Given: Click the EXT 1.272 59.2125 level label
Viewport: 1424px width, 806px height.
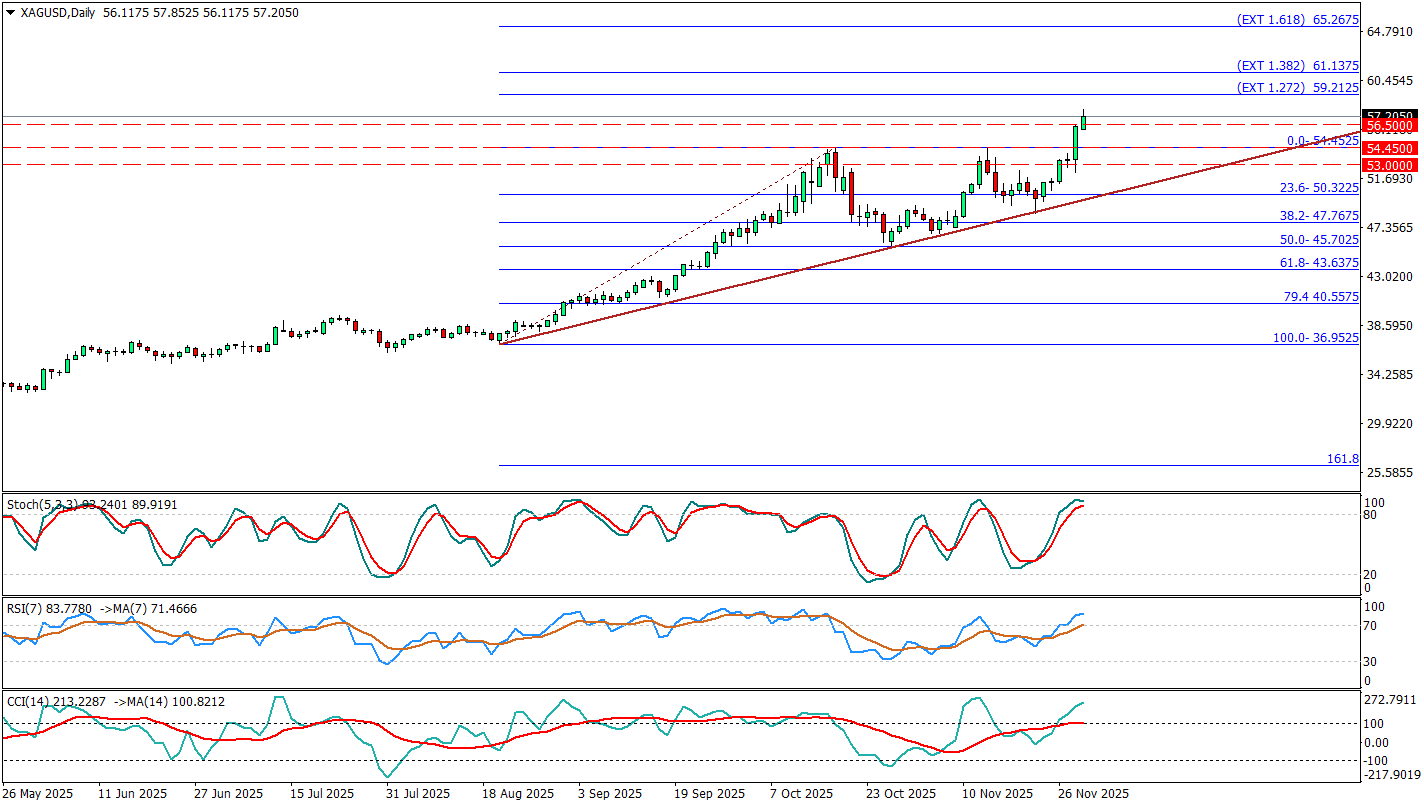Looking at the screenshot, I should (x=1297, y=87).
